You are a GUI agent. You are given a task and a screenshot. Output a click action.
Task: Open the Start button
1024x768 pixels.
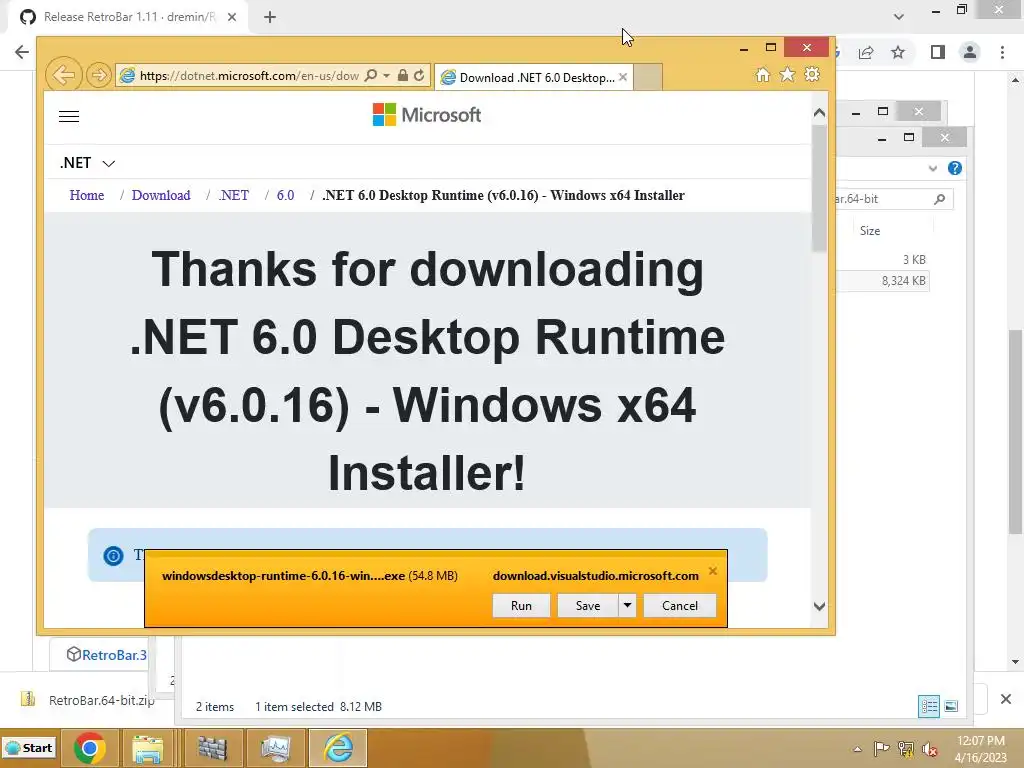coord(29,748)
